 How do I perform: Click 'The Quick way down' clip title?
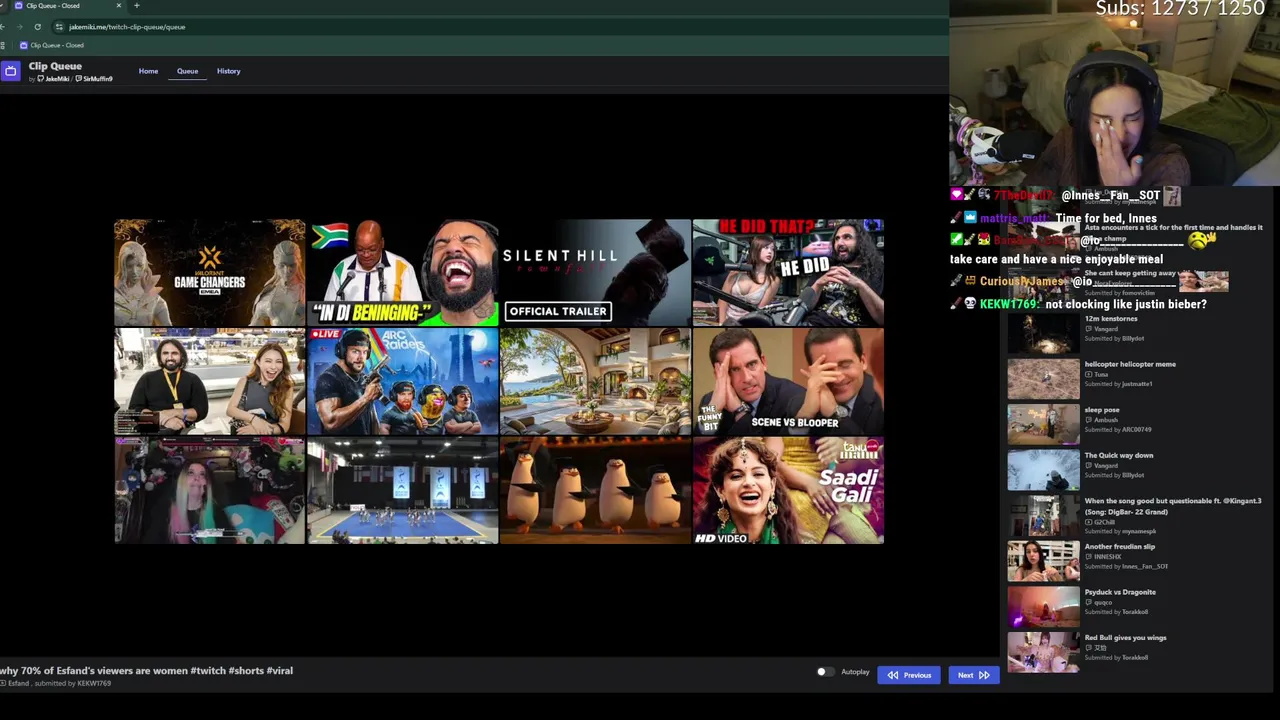click(x=1119, y=455)
